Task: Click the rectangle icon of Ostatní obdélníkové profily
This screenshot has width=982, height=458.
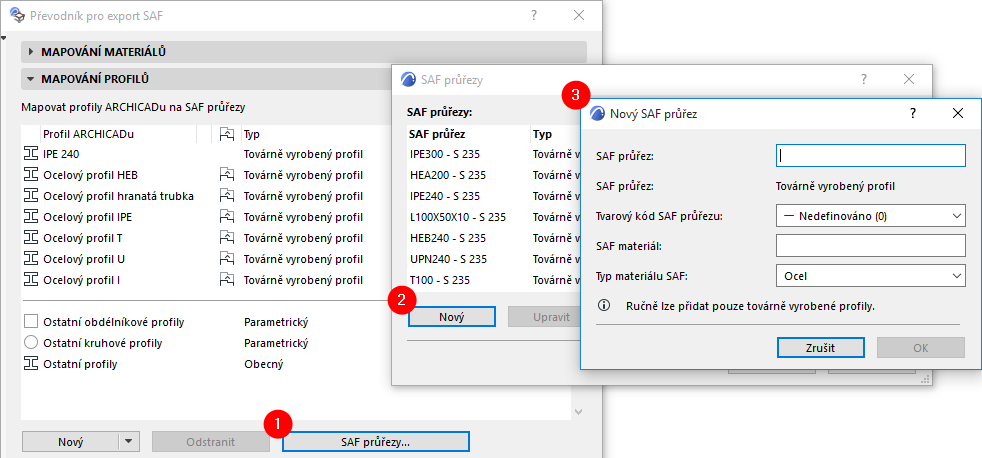Action: [31, 322]
